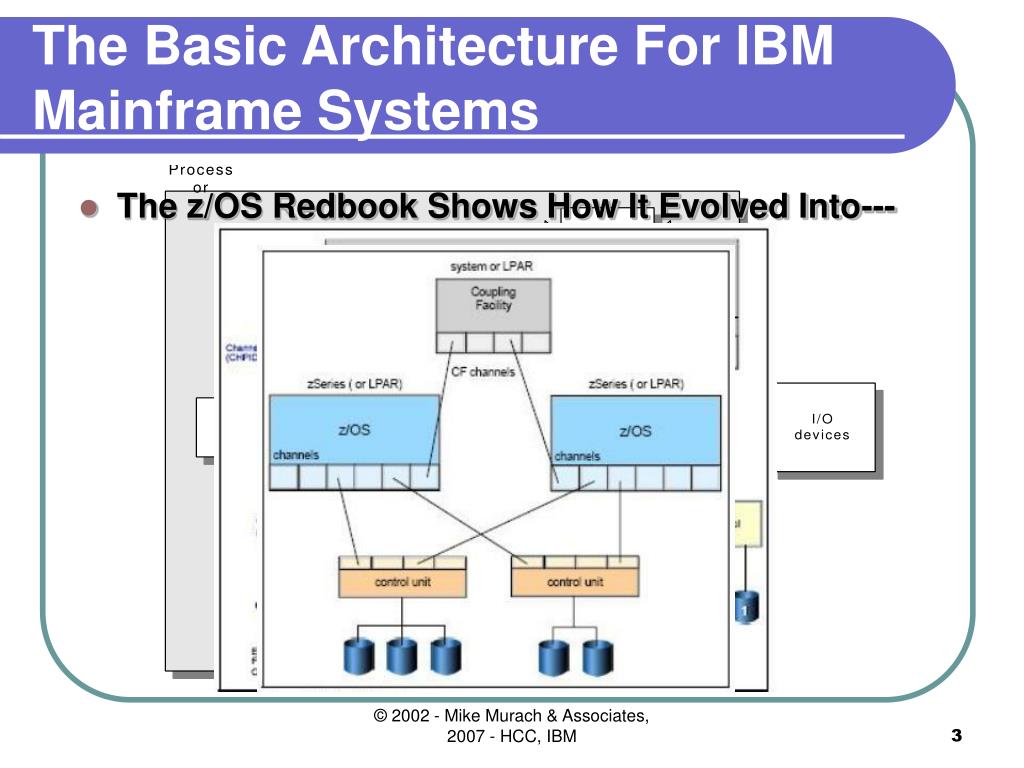This screenshot has height=768, width=1024.
Task: Click the gray bullet before the Redbook text
Action: tap(91, 207)
